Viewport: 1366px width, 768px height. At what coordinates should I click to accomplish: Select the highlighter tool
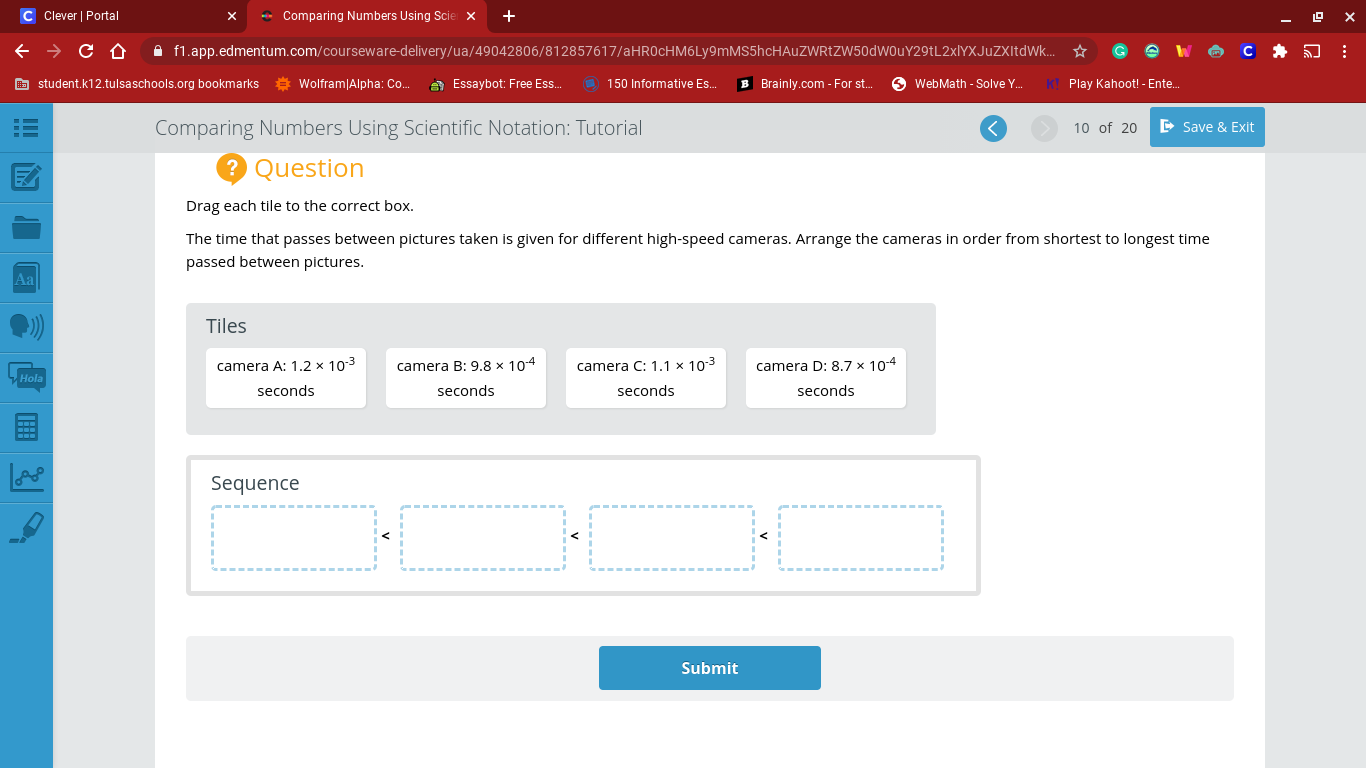26,527
